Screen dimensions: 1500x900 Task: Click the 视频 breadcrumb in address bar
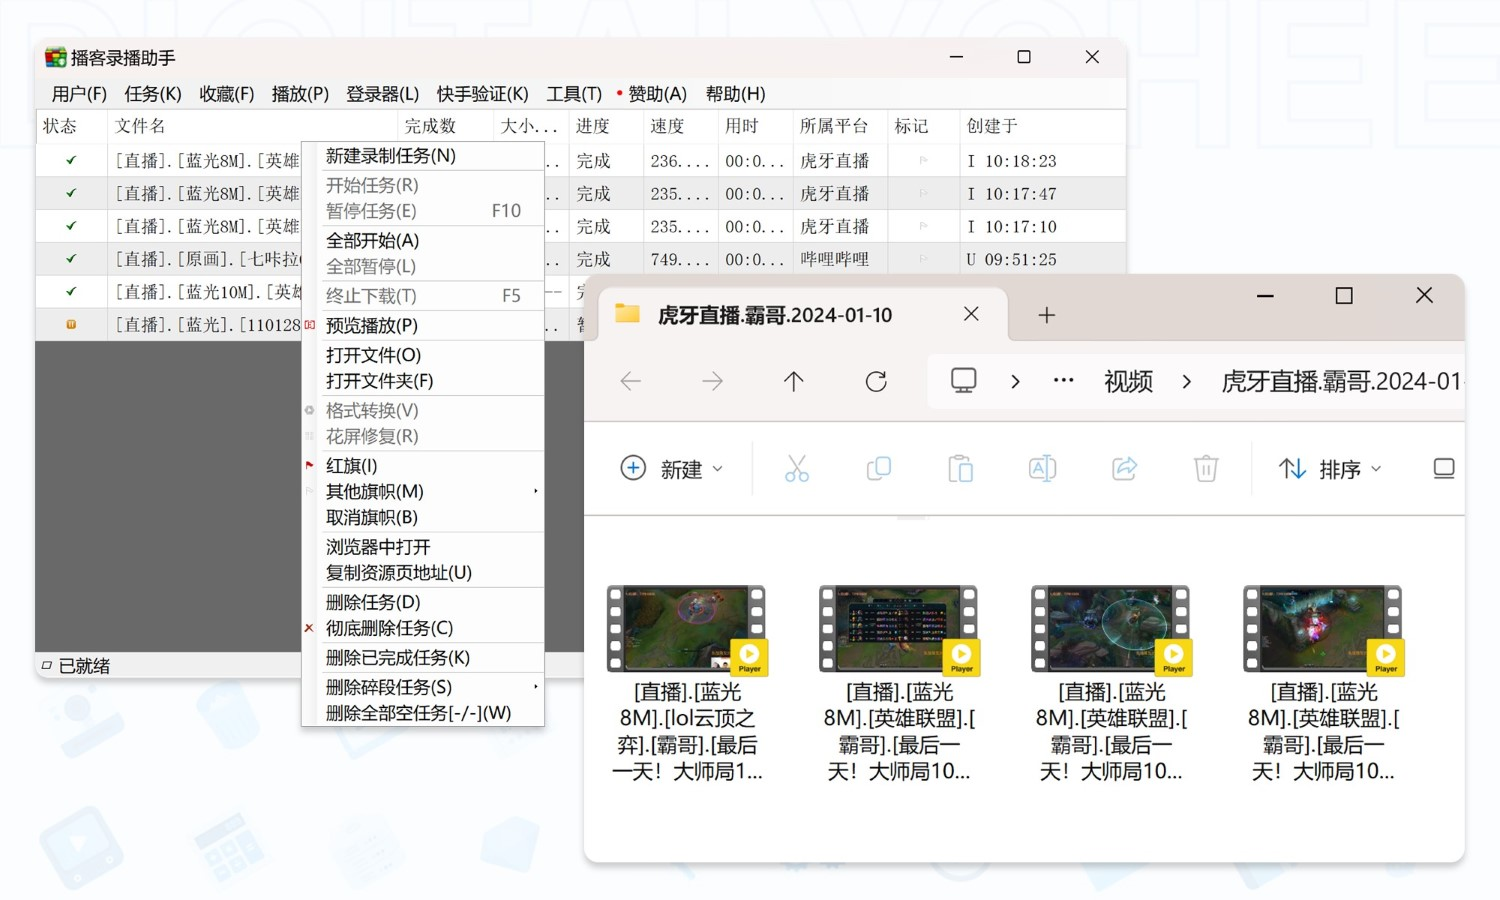pos(1128,381)
